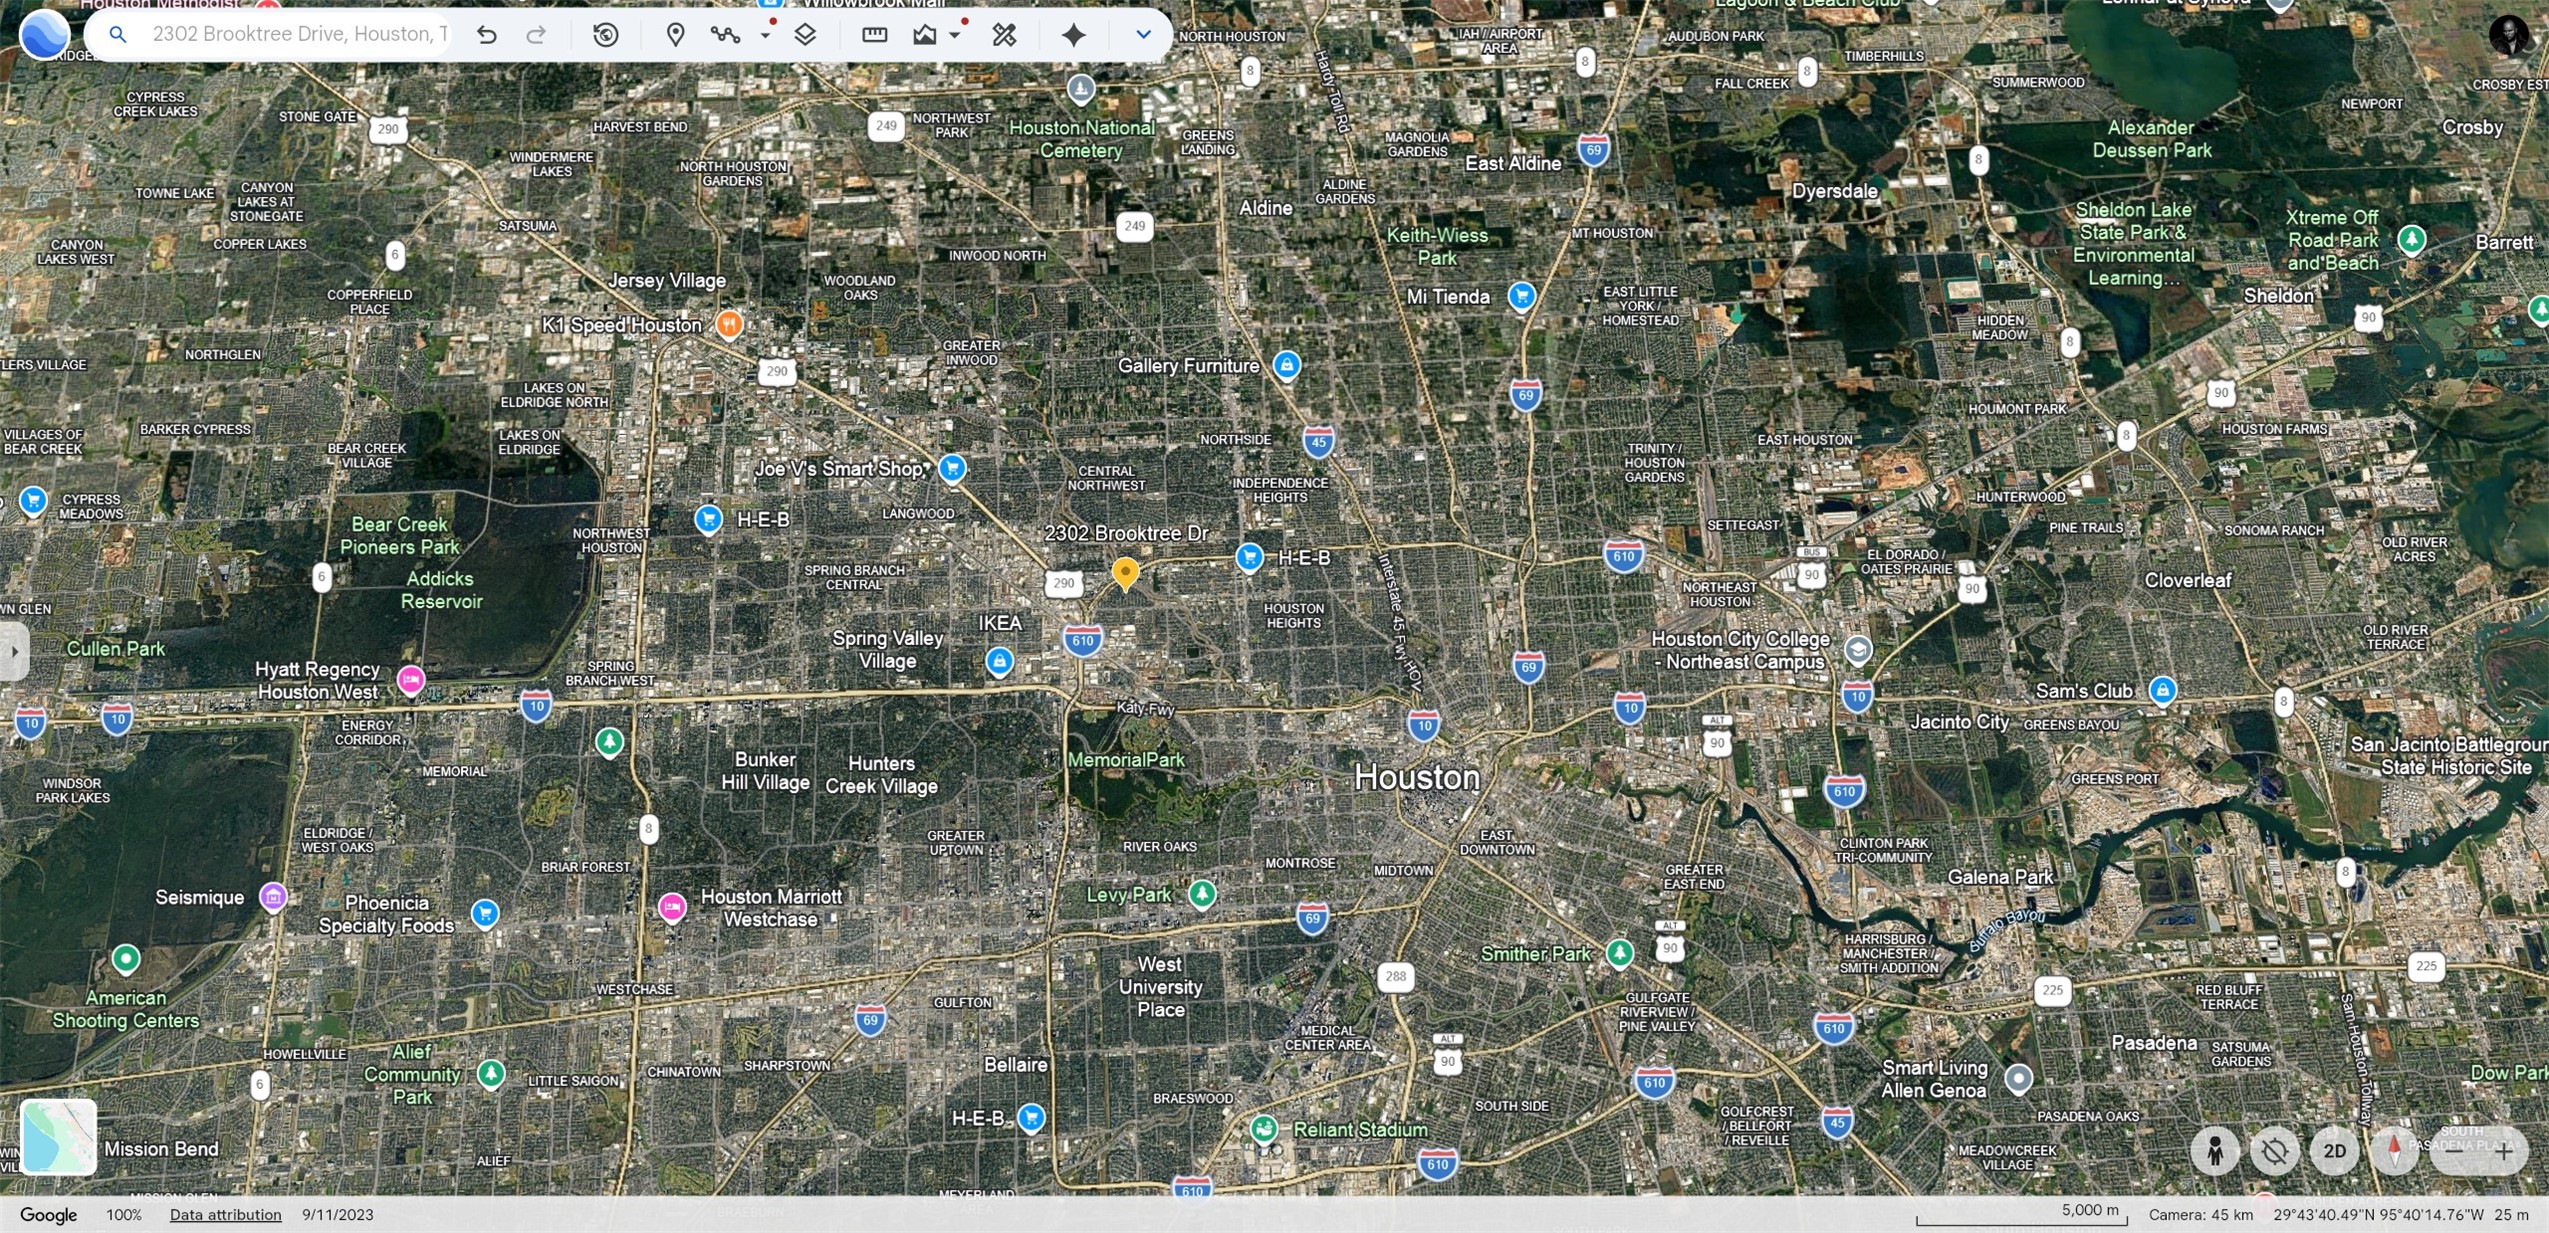
Task: Open the Map layers stack icon
Action: (x=805, y=35)
